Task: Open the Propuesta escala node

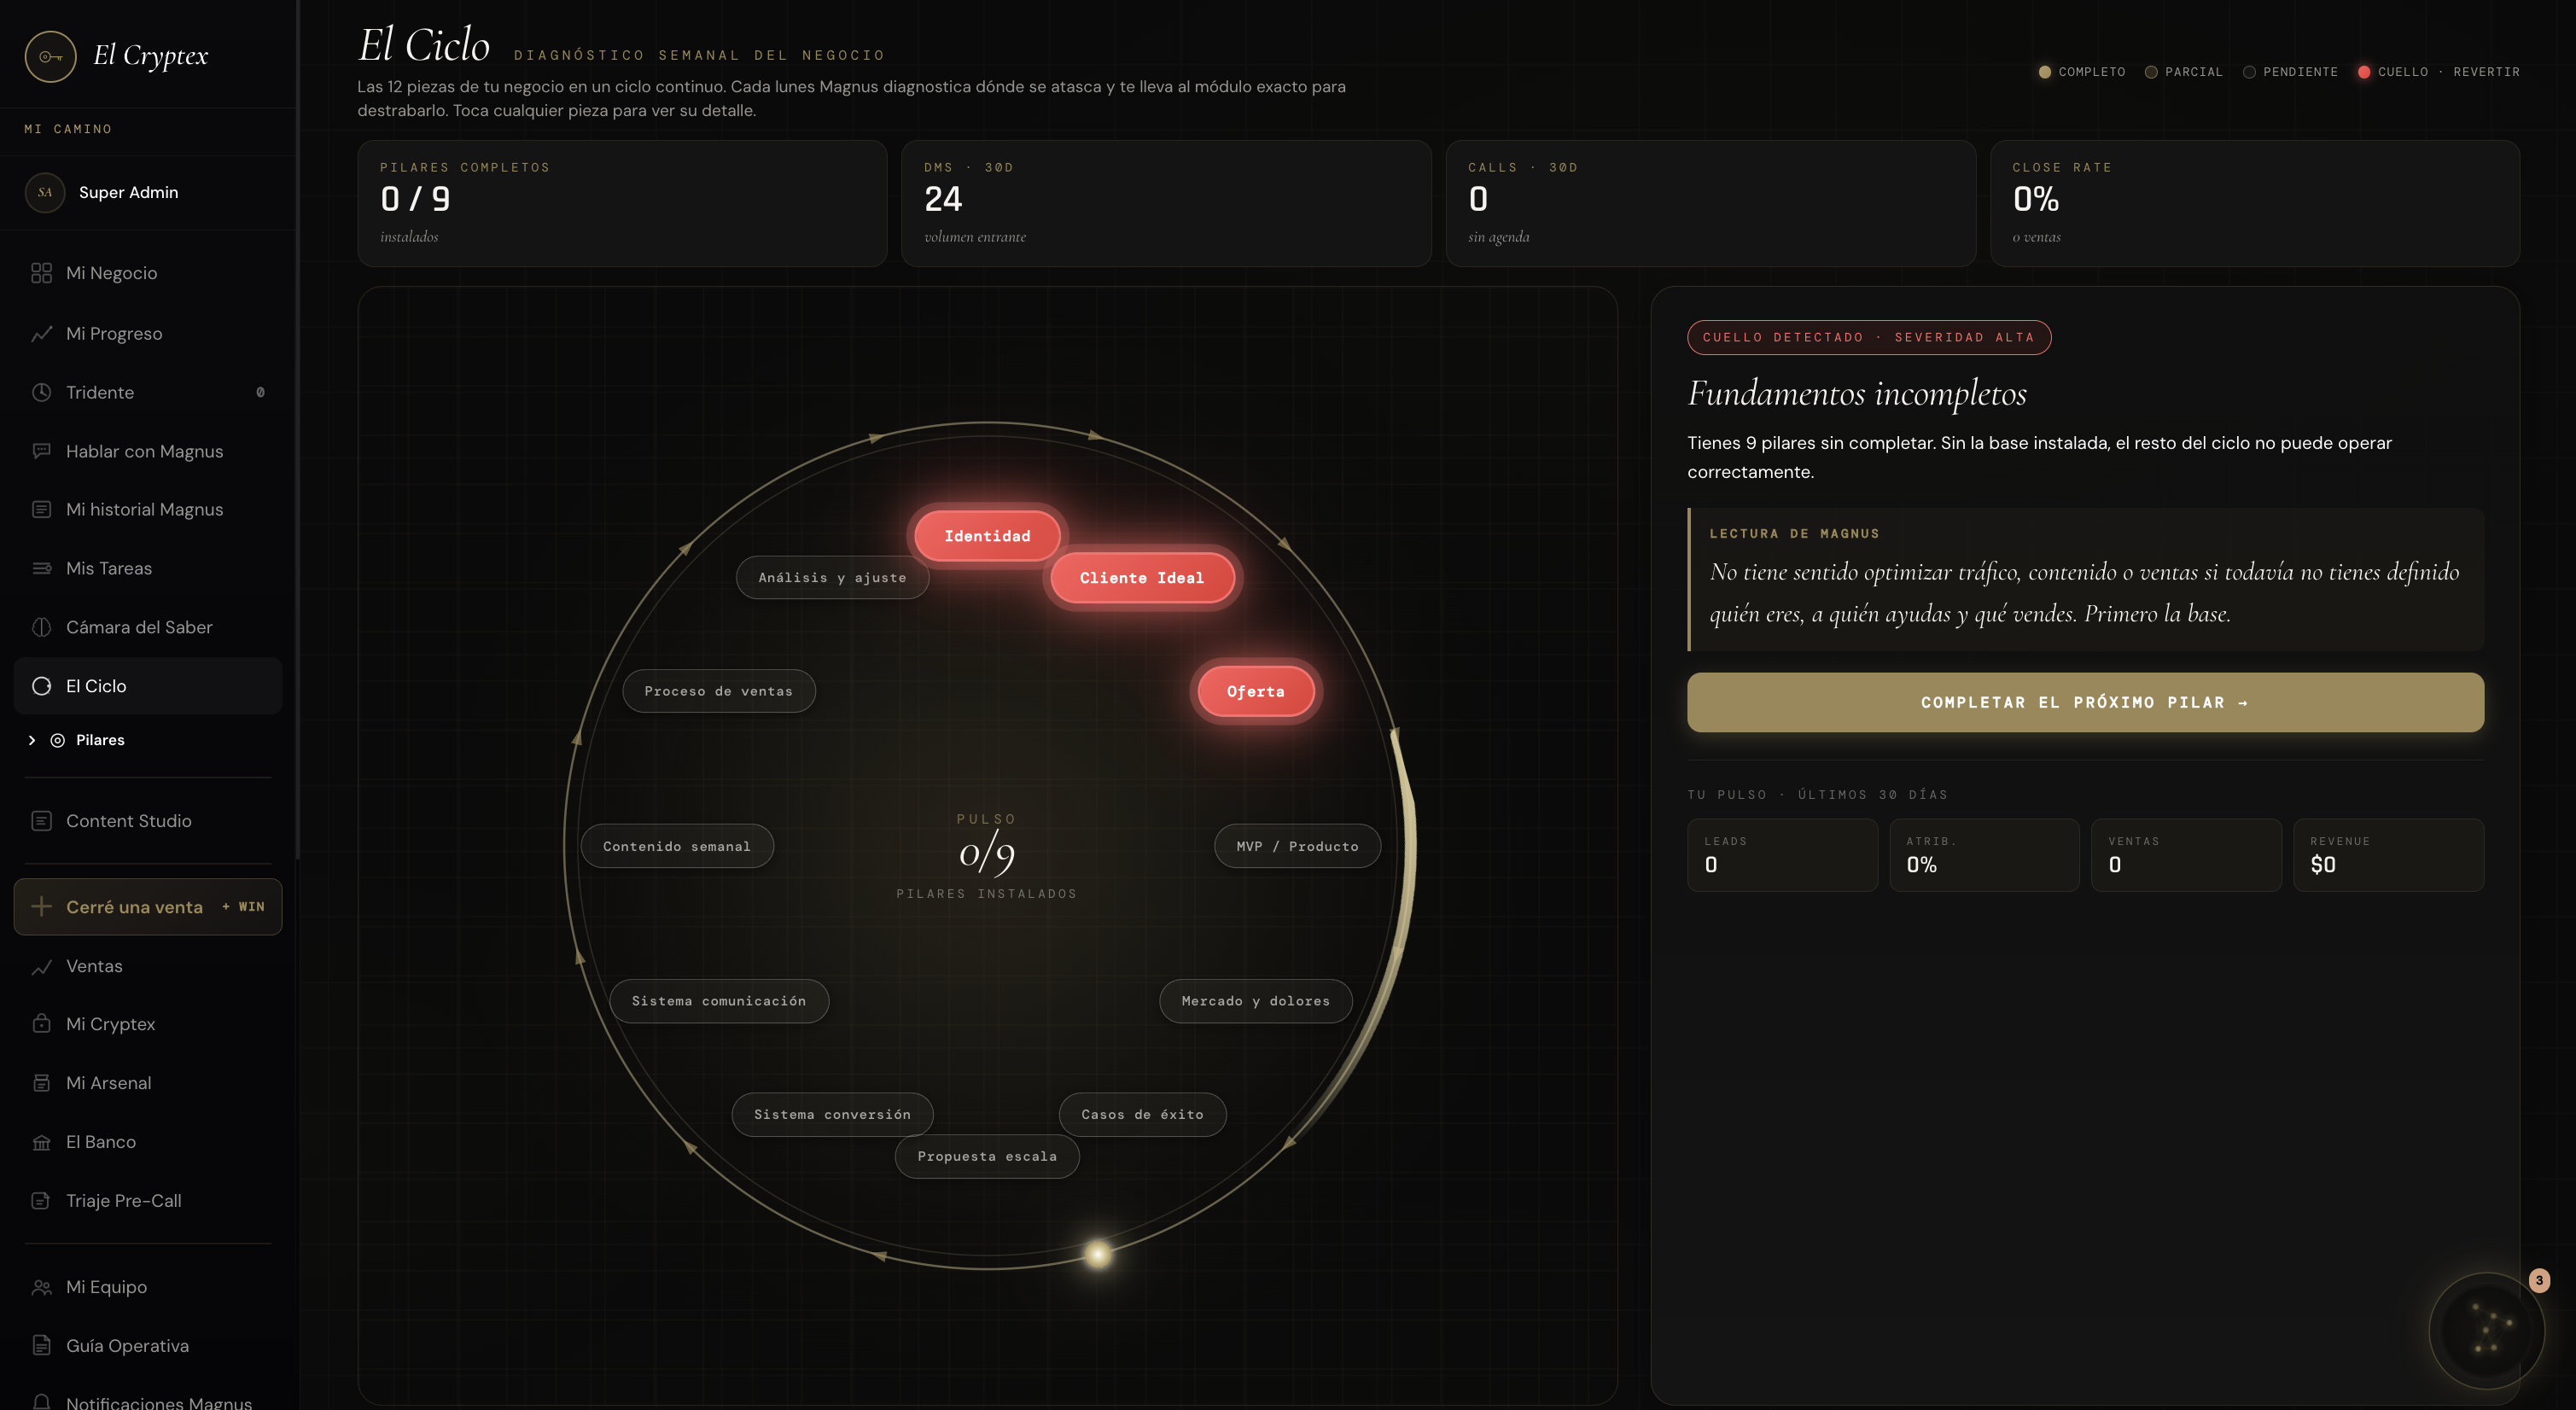Action: tap(987, 1156)
